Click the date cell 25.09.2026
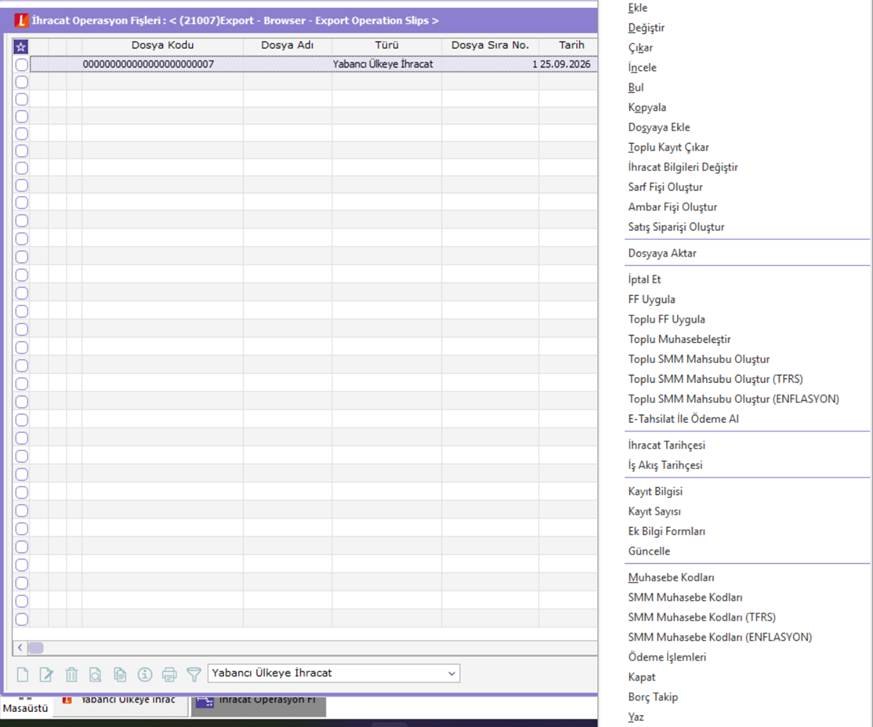The height and width of the screenshot is (727, 873). coord(565,64)
